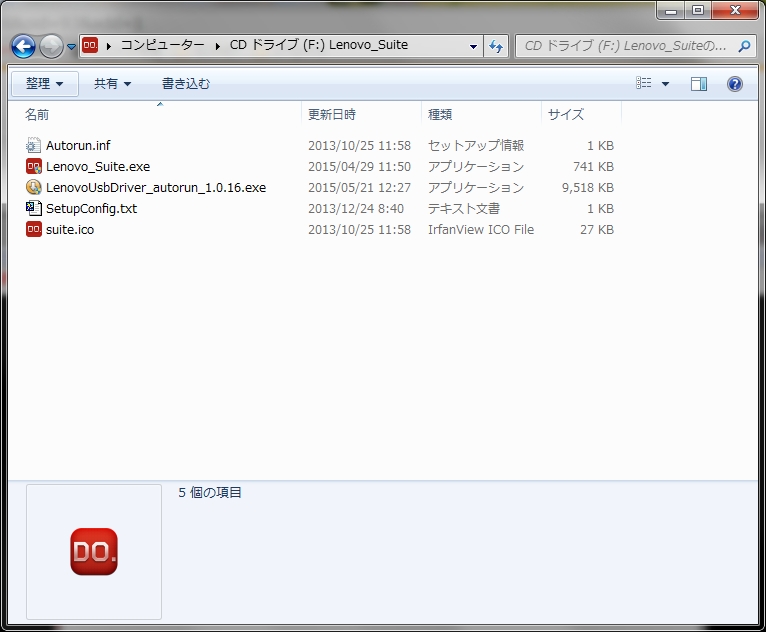The height and width of the screenshot is (632, 766).
Task: Click the テキスト文書 type cell
Action: (464, 209)
